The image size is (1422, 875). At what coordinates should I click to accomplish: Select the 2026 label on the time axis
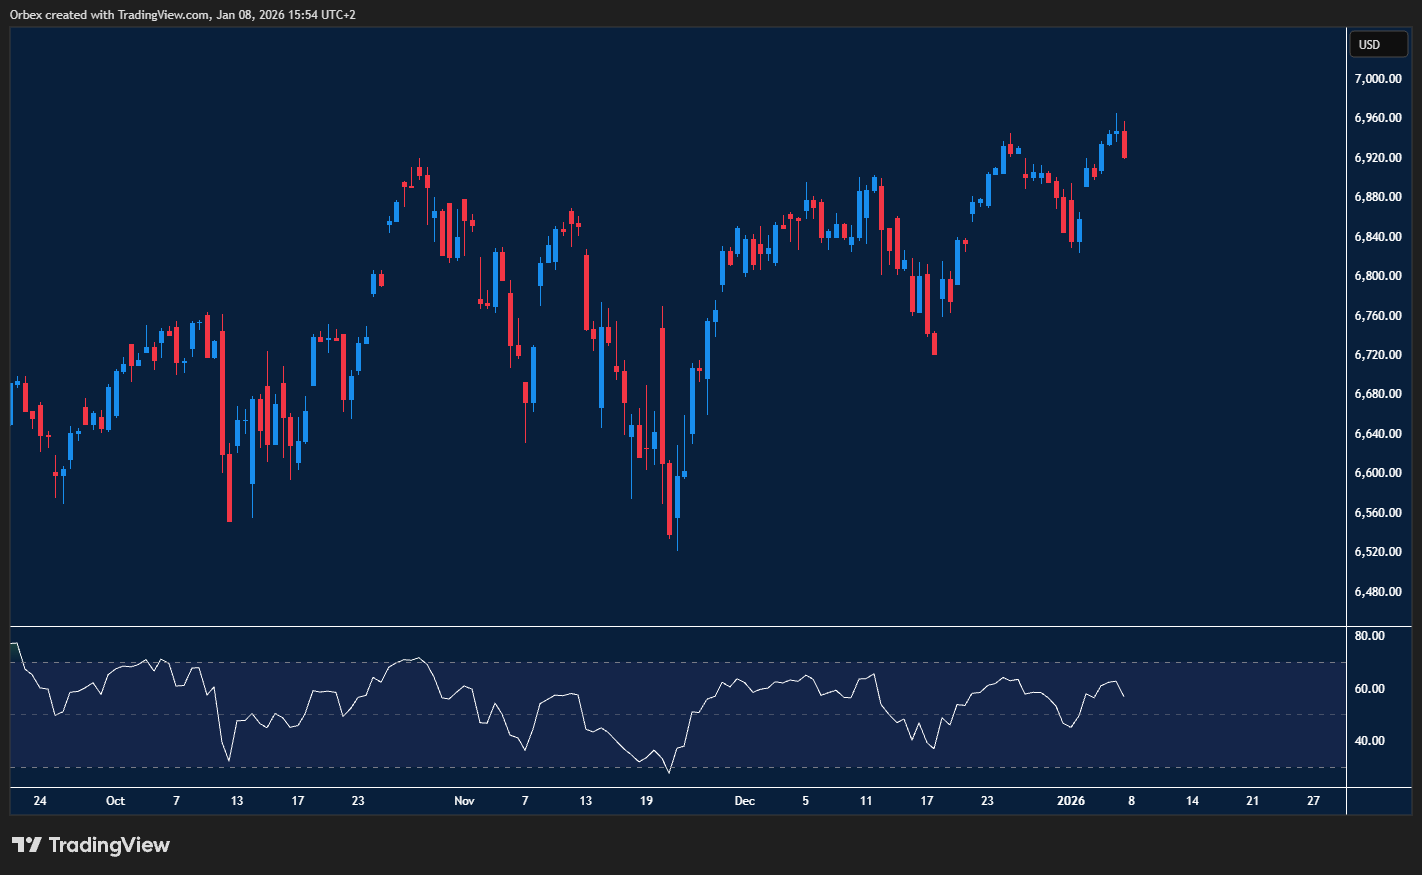tap(1071, 800)
